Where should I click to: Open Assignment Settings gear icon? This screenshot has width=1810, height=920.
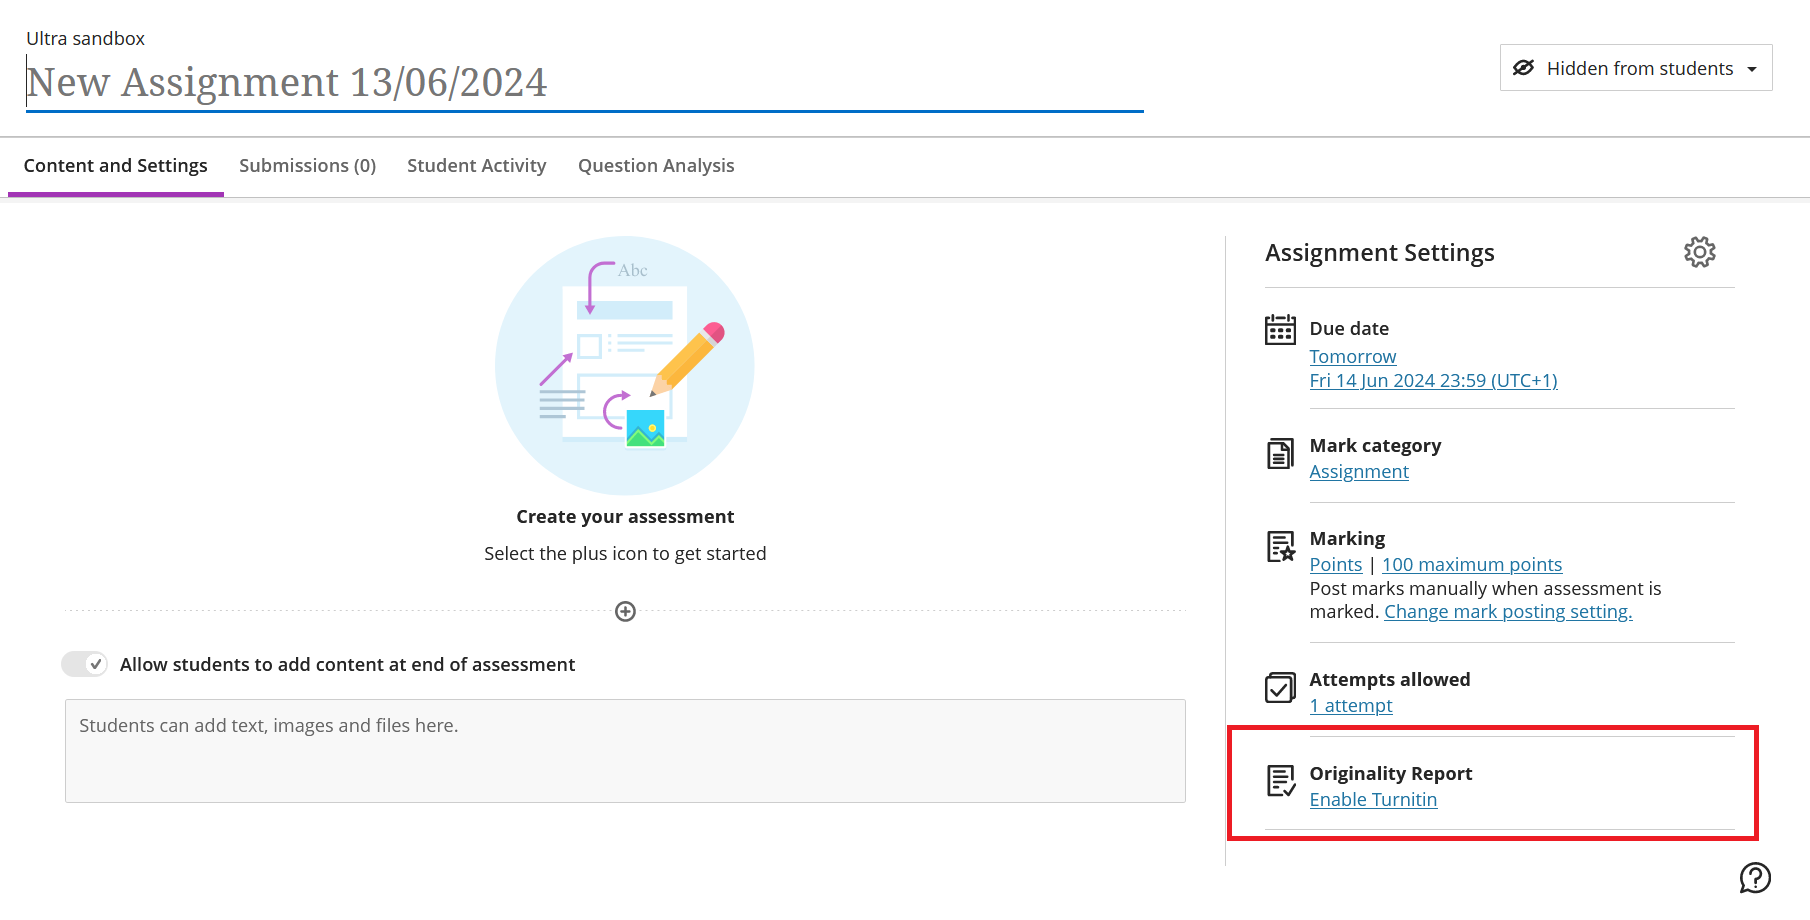point(1699,252)
